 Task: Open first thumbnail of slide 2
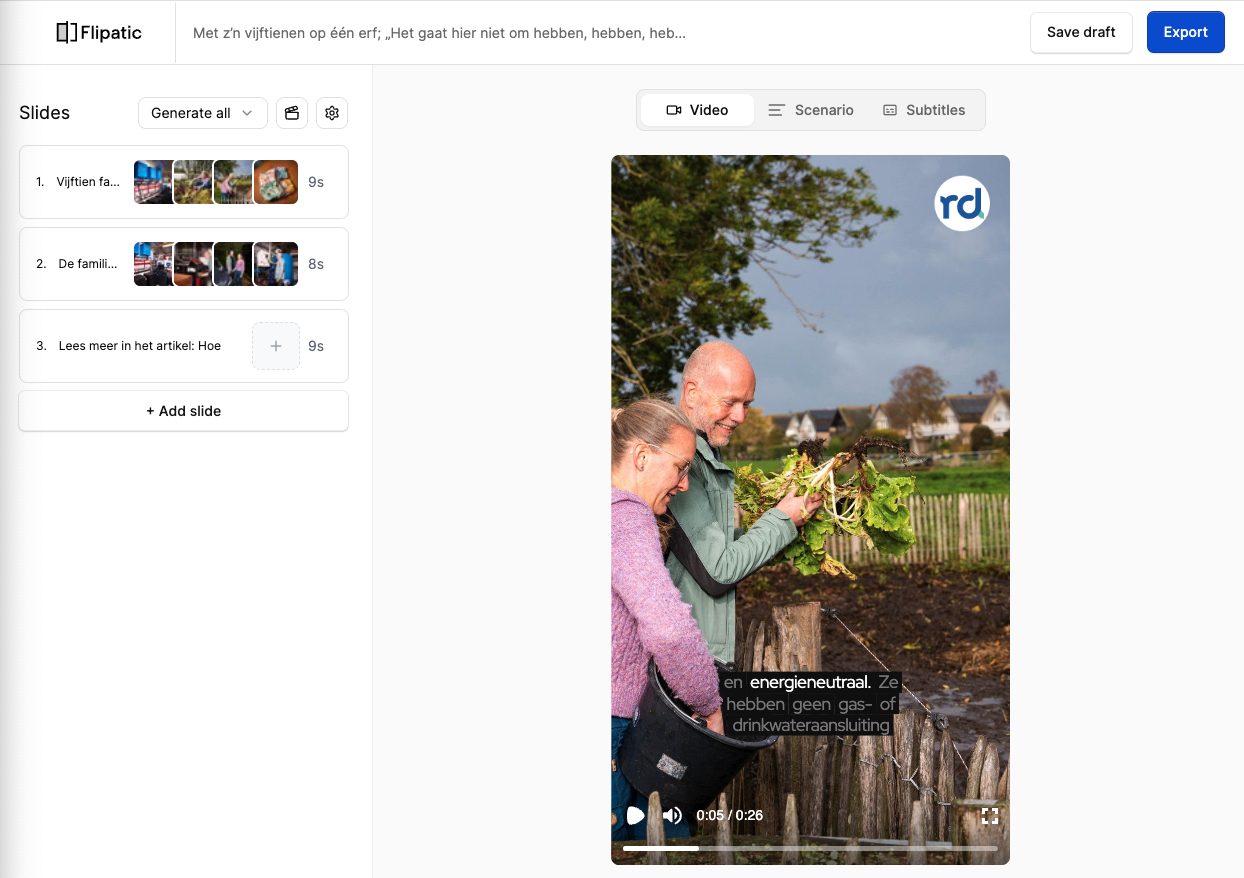(x=153, y=264)
